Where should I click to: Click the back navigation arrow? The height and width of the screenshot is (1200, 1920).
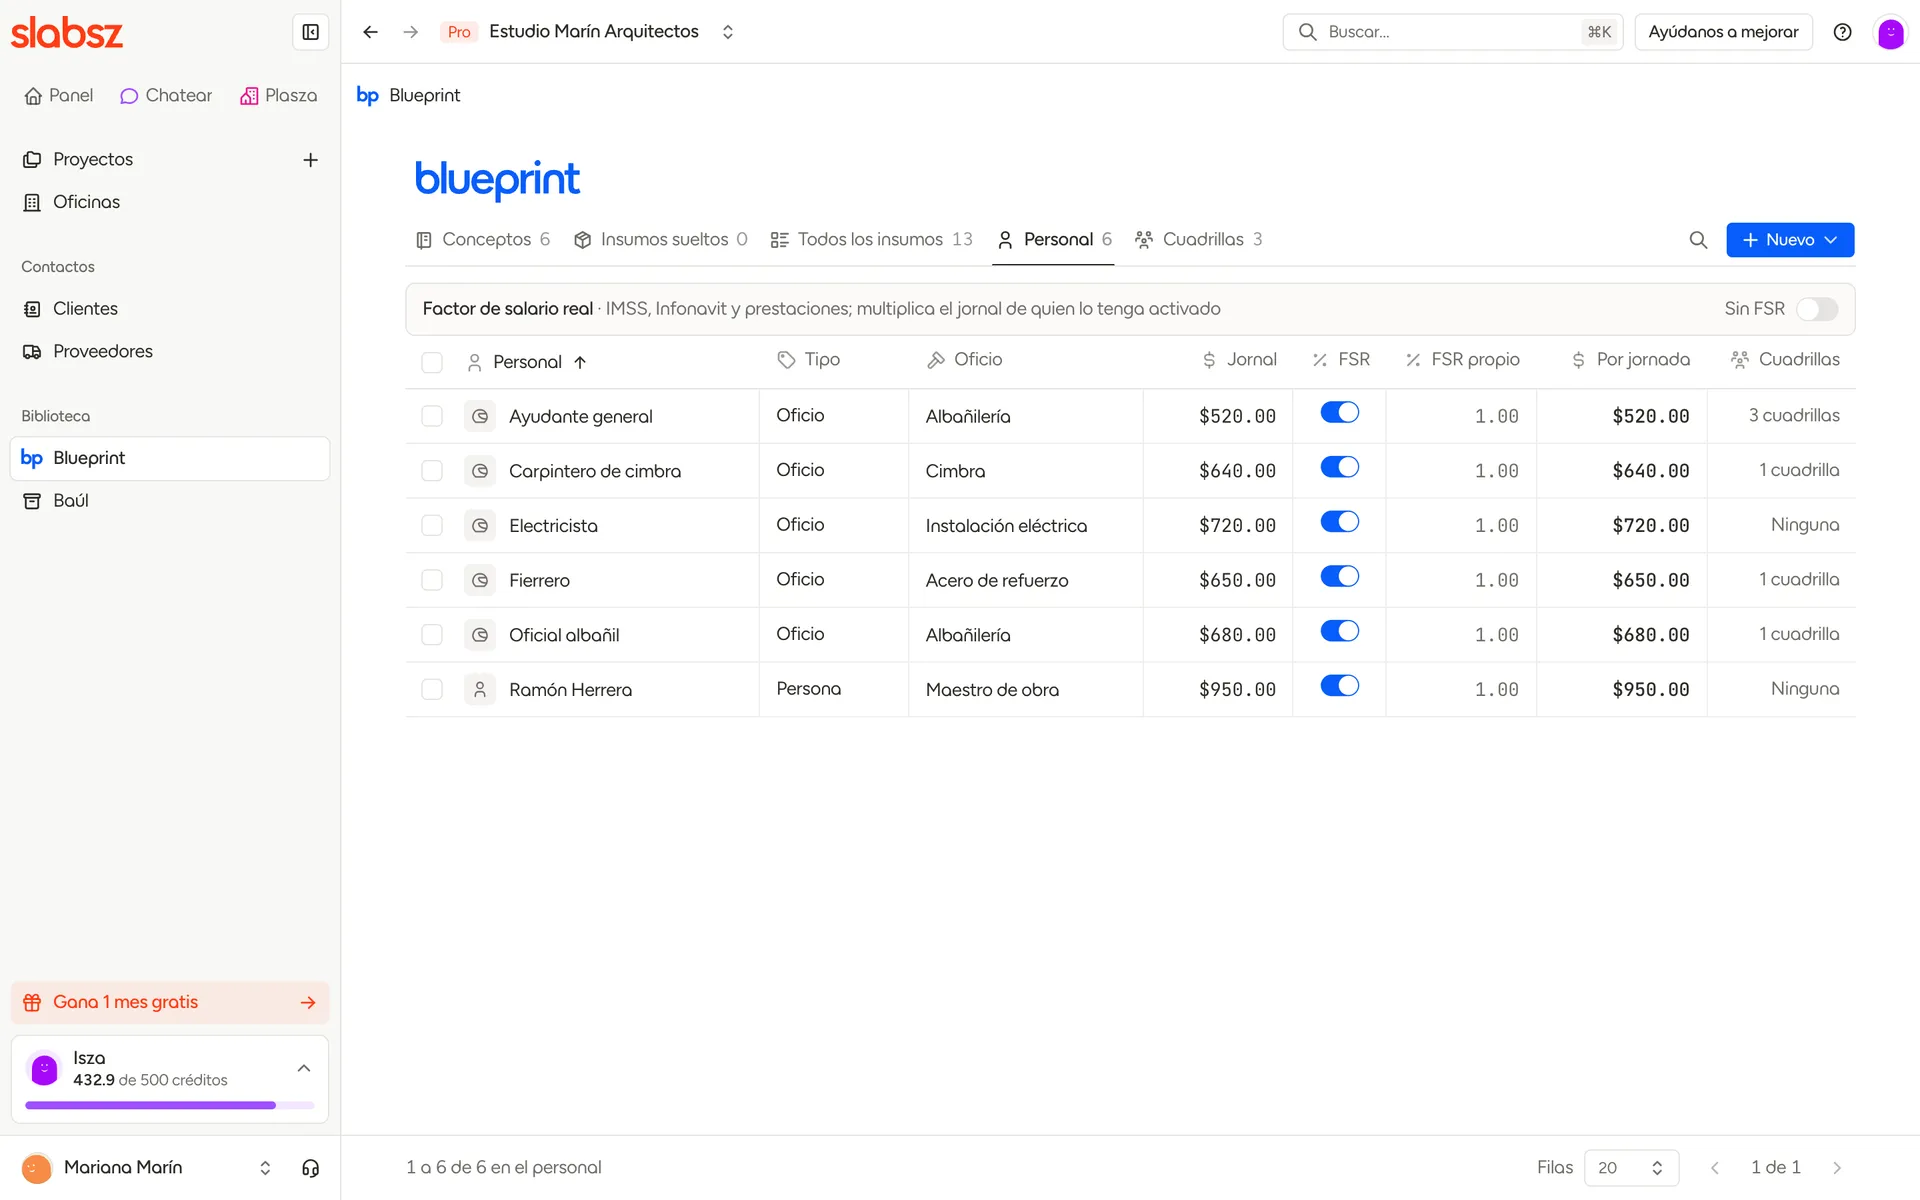(370, 32)
